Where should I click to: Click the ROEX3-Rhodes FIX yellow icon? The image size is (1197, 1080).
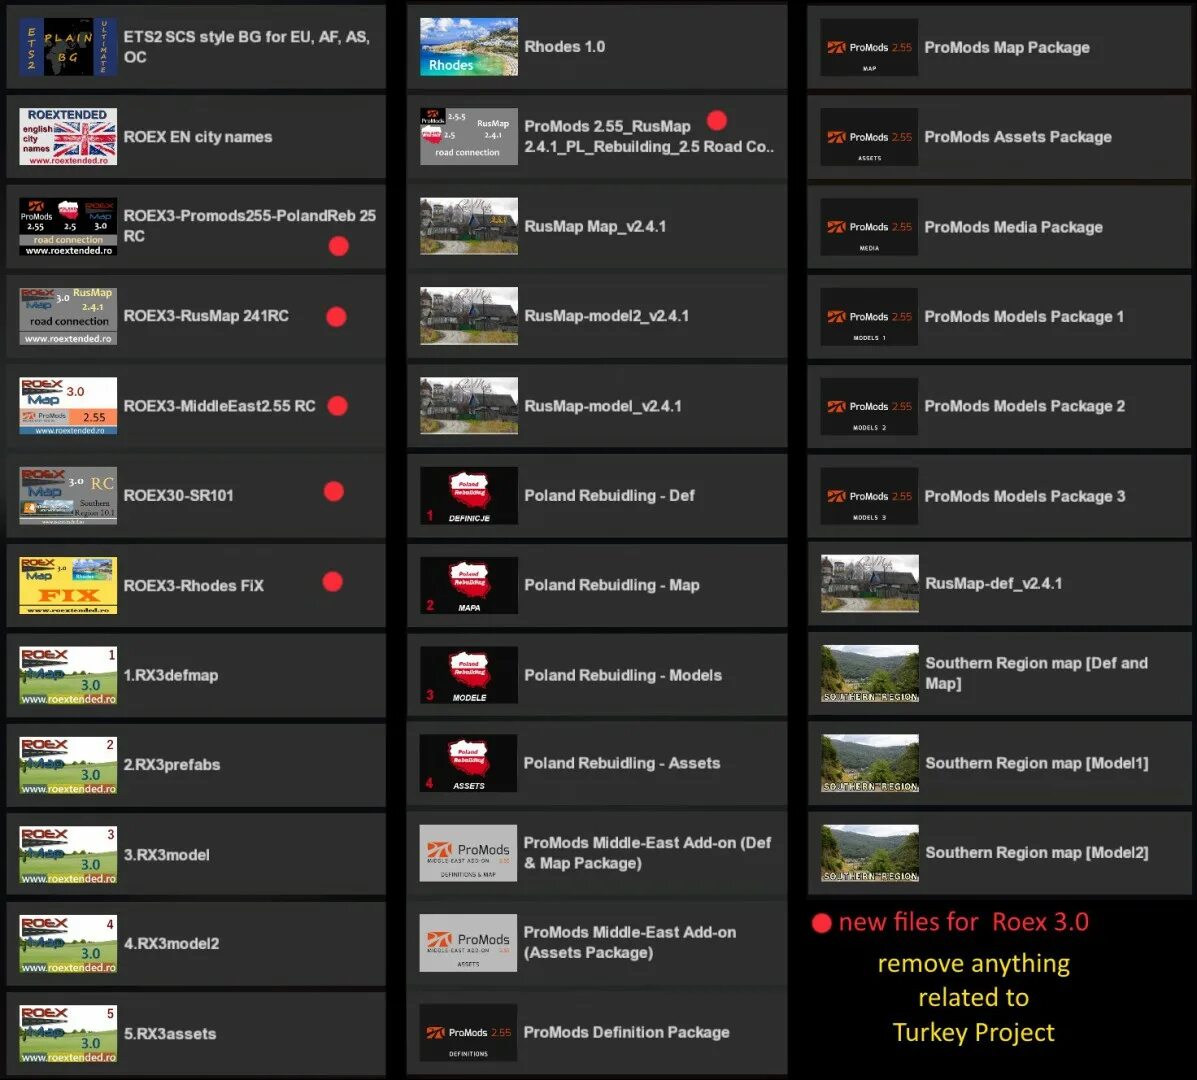[68, 585]
